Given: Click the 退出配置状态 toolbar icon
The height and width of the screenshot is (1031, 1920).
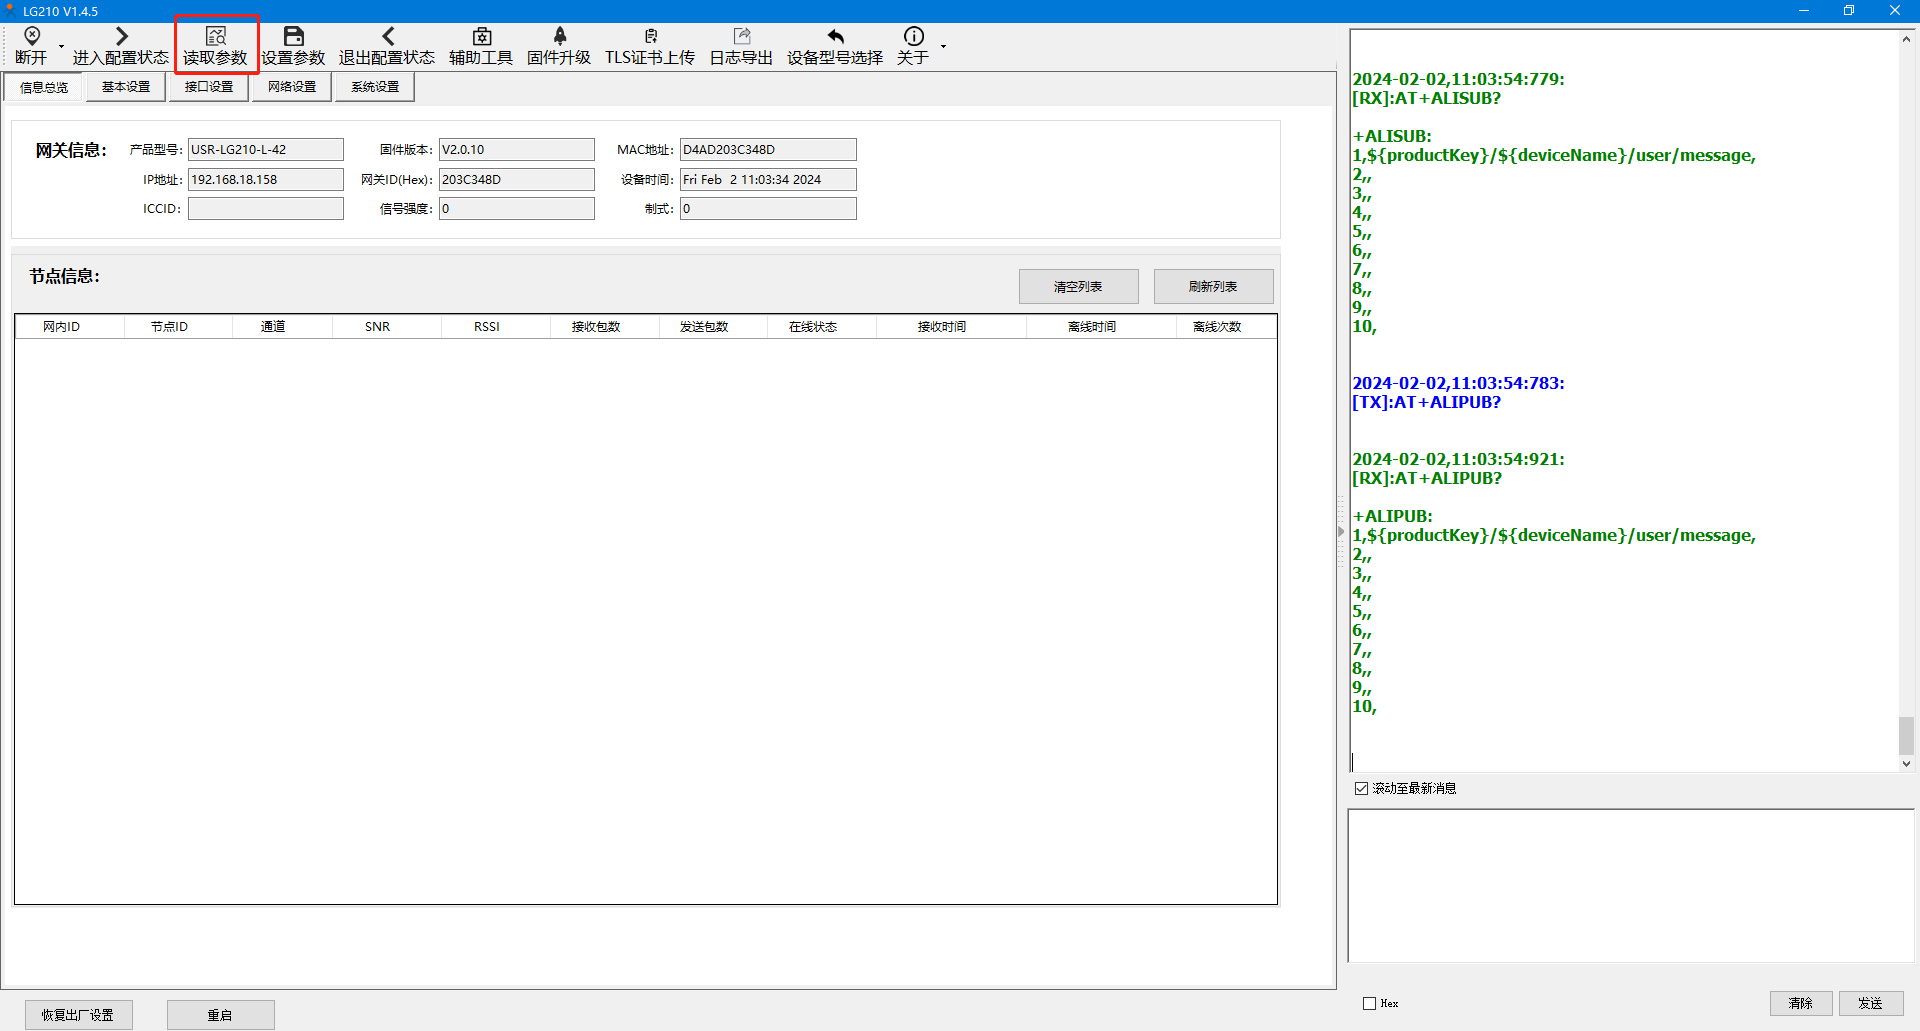Looking at the screenshot, I should (388, 36).
